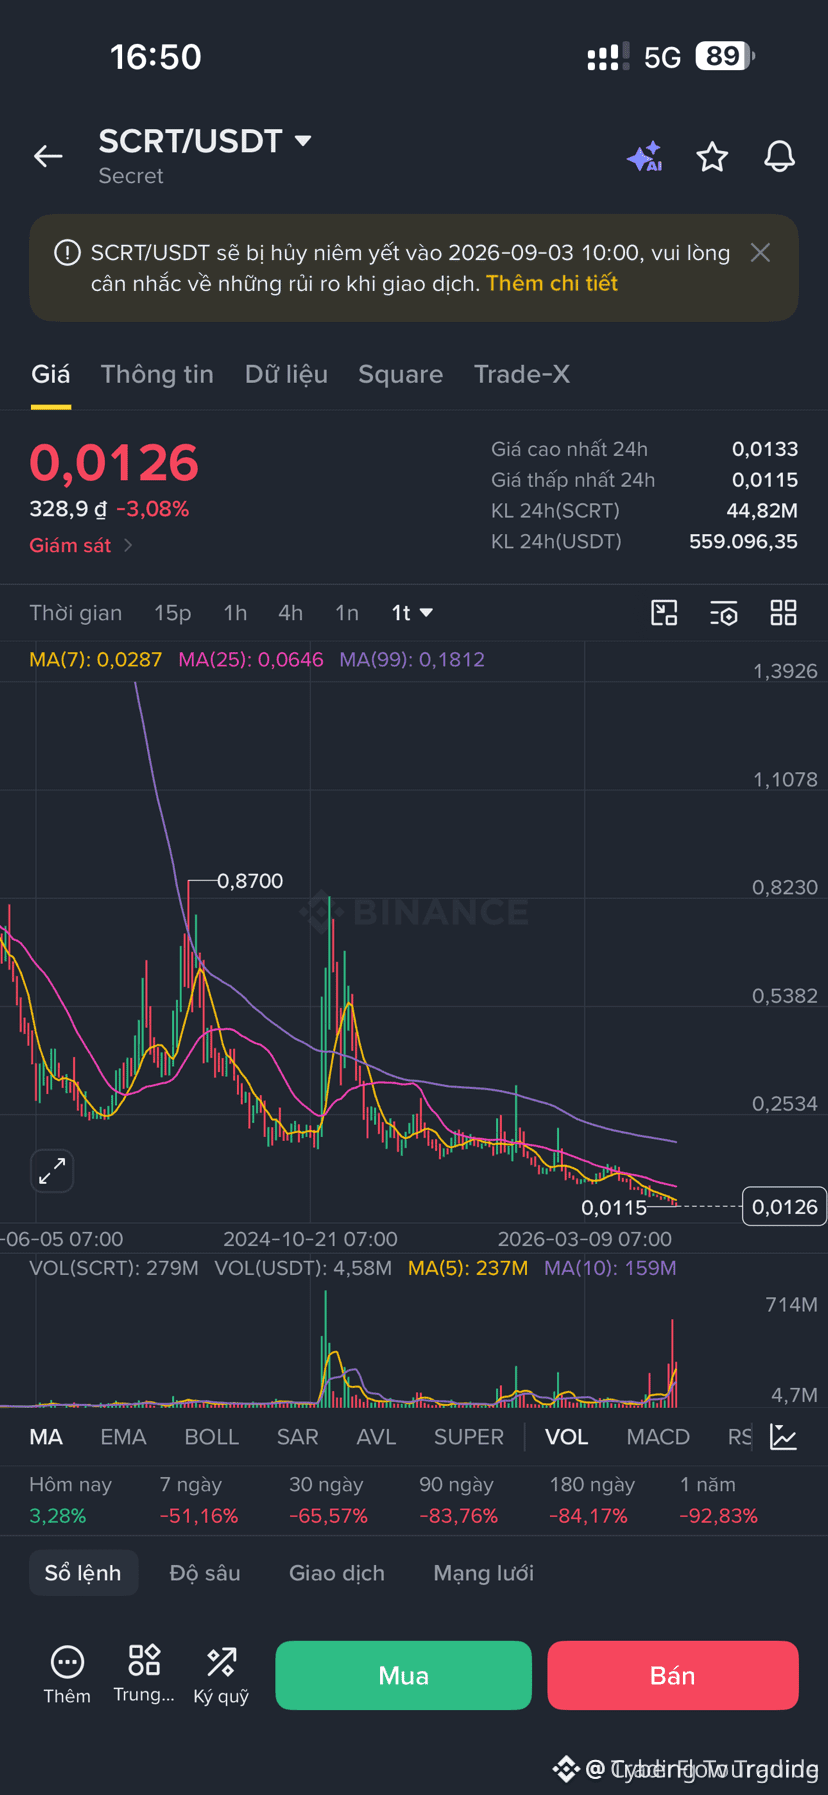Open the Thêm more options icon
Screen dimensions: 828x1795
[67, 1675]
